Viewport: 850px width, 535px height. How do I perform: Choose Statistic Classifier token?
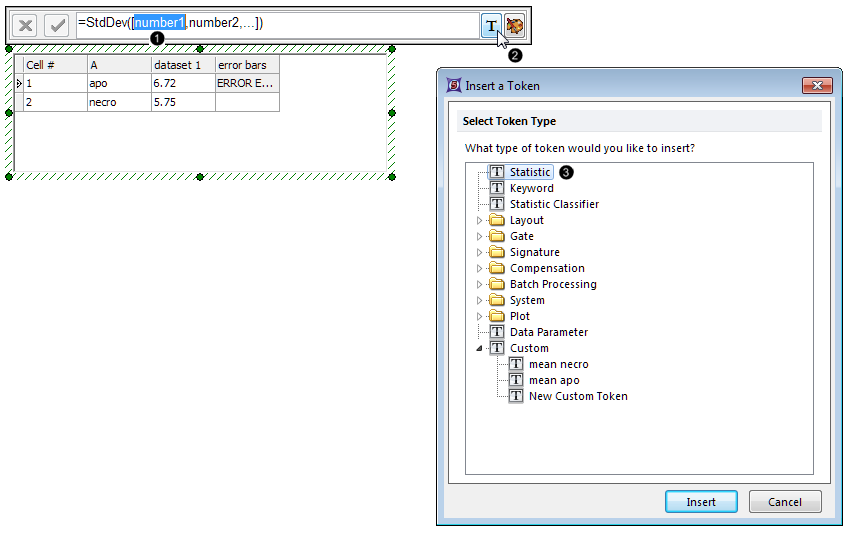554,204
